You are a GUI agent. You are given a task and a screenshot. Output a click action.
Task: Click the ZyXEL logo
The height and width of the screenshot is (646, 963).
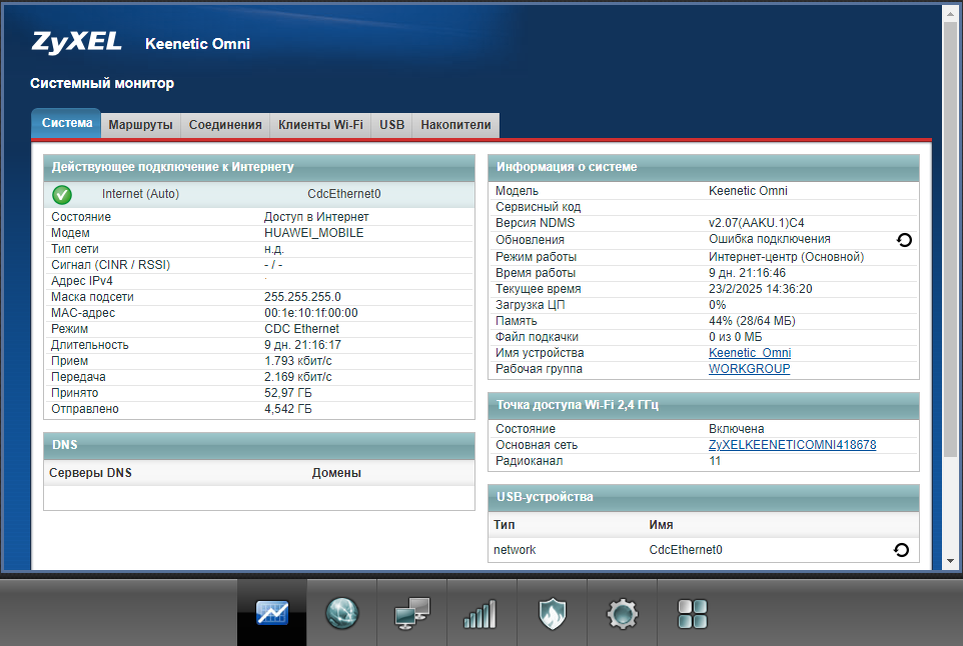point(77,42)
